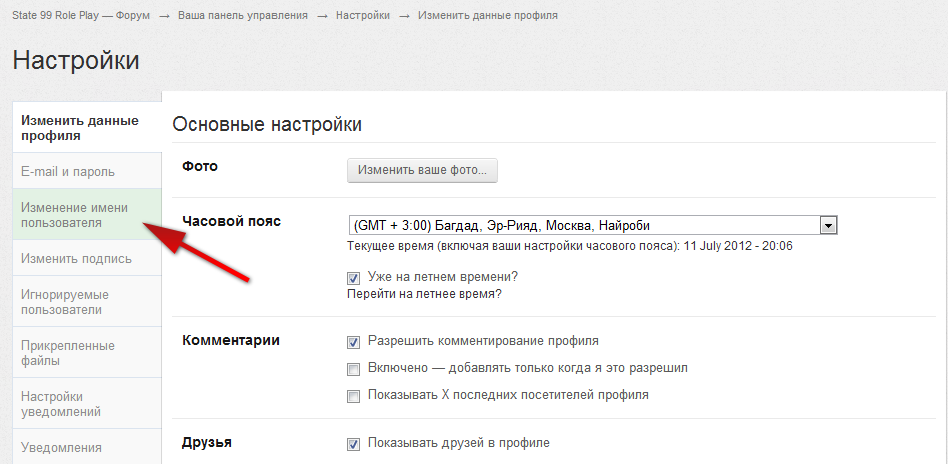Click the current breadcrumb Изменить данные профиля
The height and width of the screenshot is (464, 948).
(488, 15)
